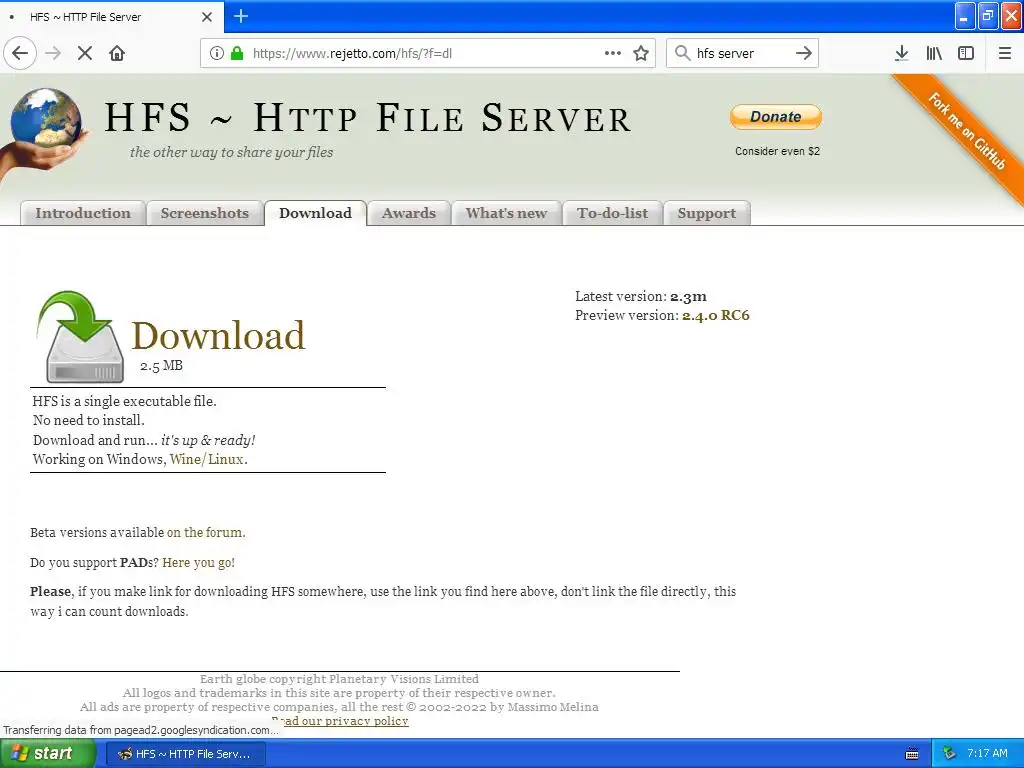This screenshot has width=1024, height=768.
Task: Open the privacy policy link in the footer
Action: click(340, 721)
